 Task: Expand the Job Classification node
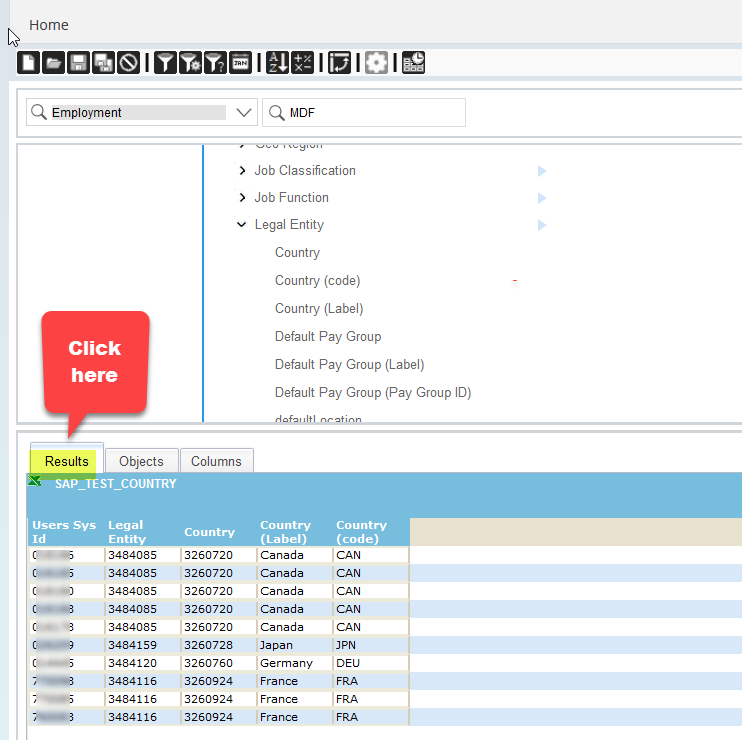pos(242,170)
